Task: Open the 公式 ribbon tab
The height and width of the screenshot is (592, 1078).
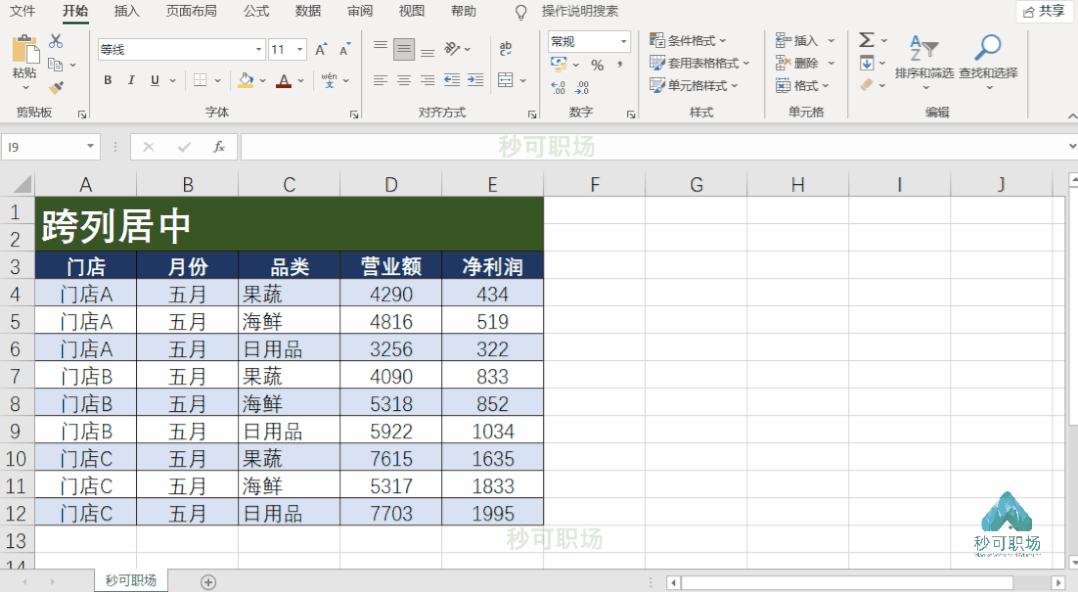Action: 253,12
